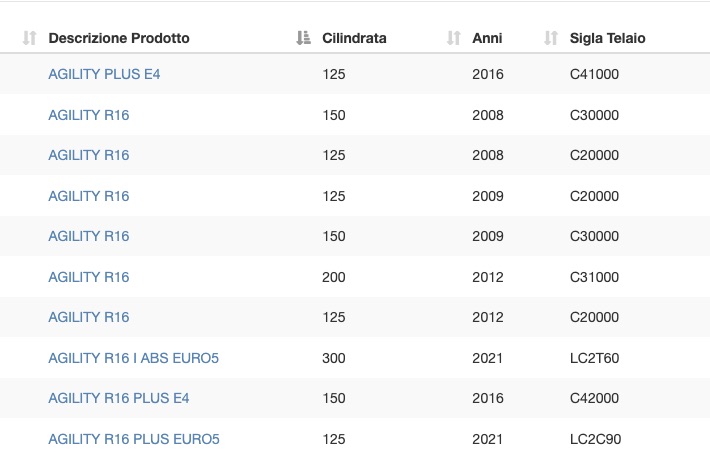Screen dimensions: 710x466
Task: Click 2021 in the AGILITY R16 PLUS EURO5 row
Action: [488, 439]
